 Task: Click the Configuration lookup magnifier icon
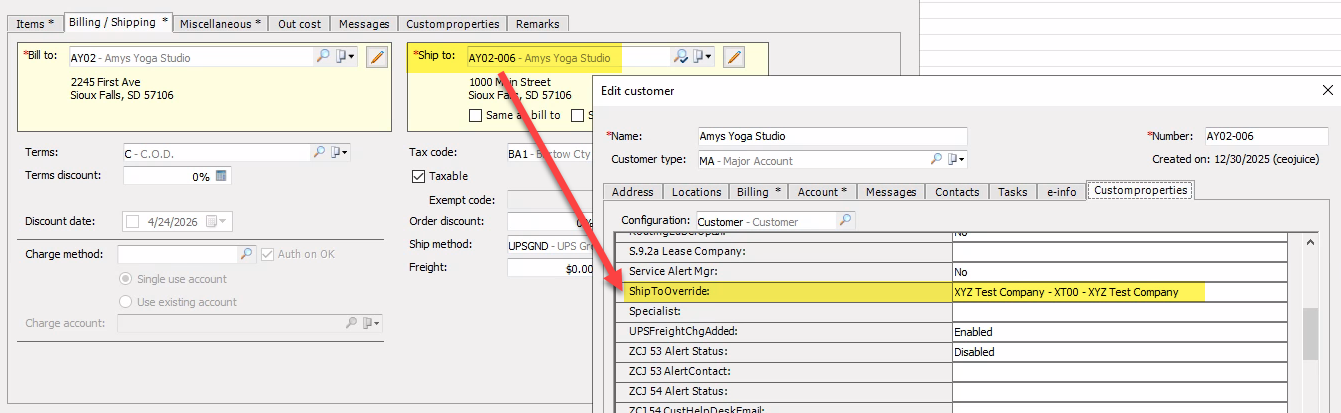click(845, 220)
